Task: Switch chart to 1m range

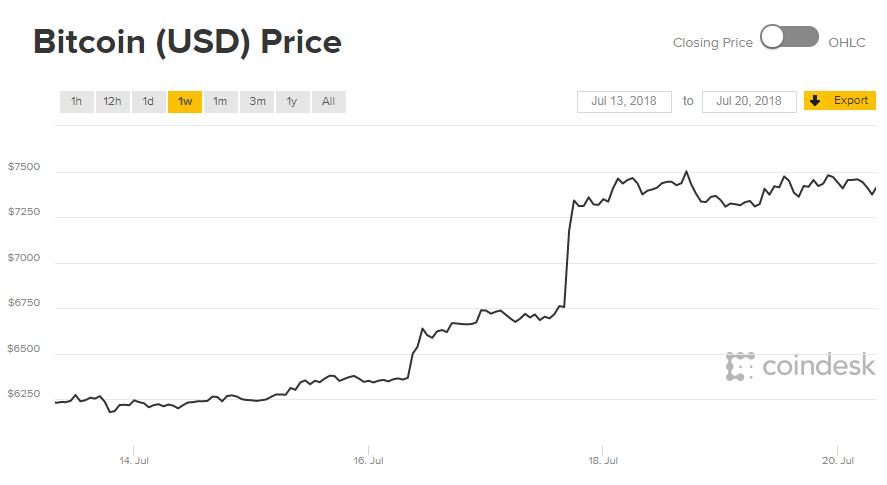Action: (x=220, y=101)
